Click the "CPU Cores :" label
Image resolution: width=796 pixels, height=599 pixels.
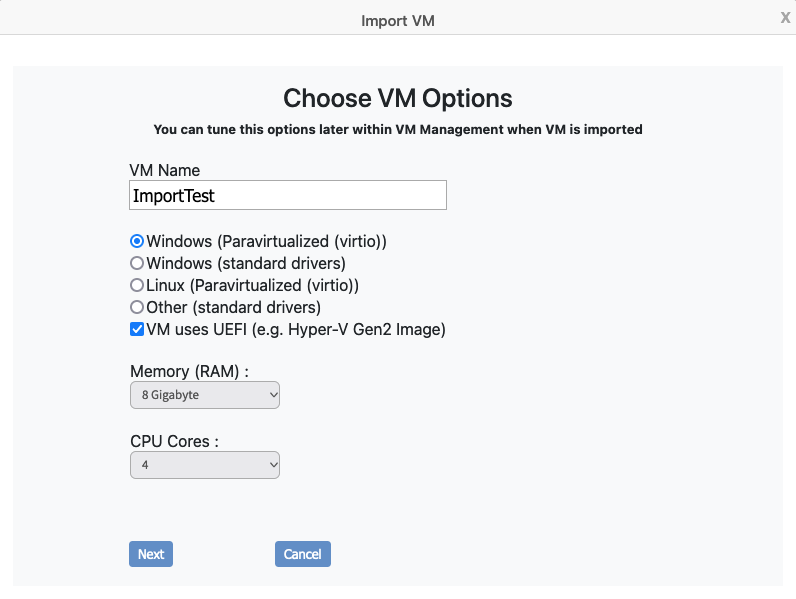pos(174,441)
